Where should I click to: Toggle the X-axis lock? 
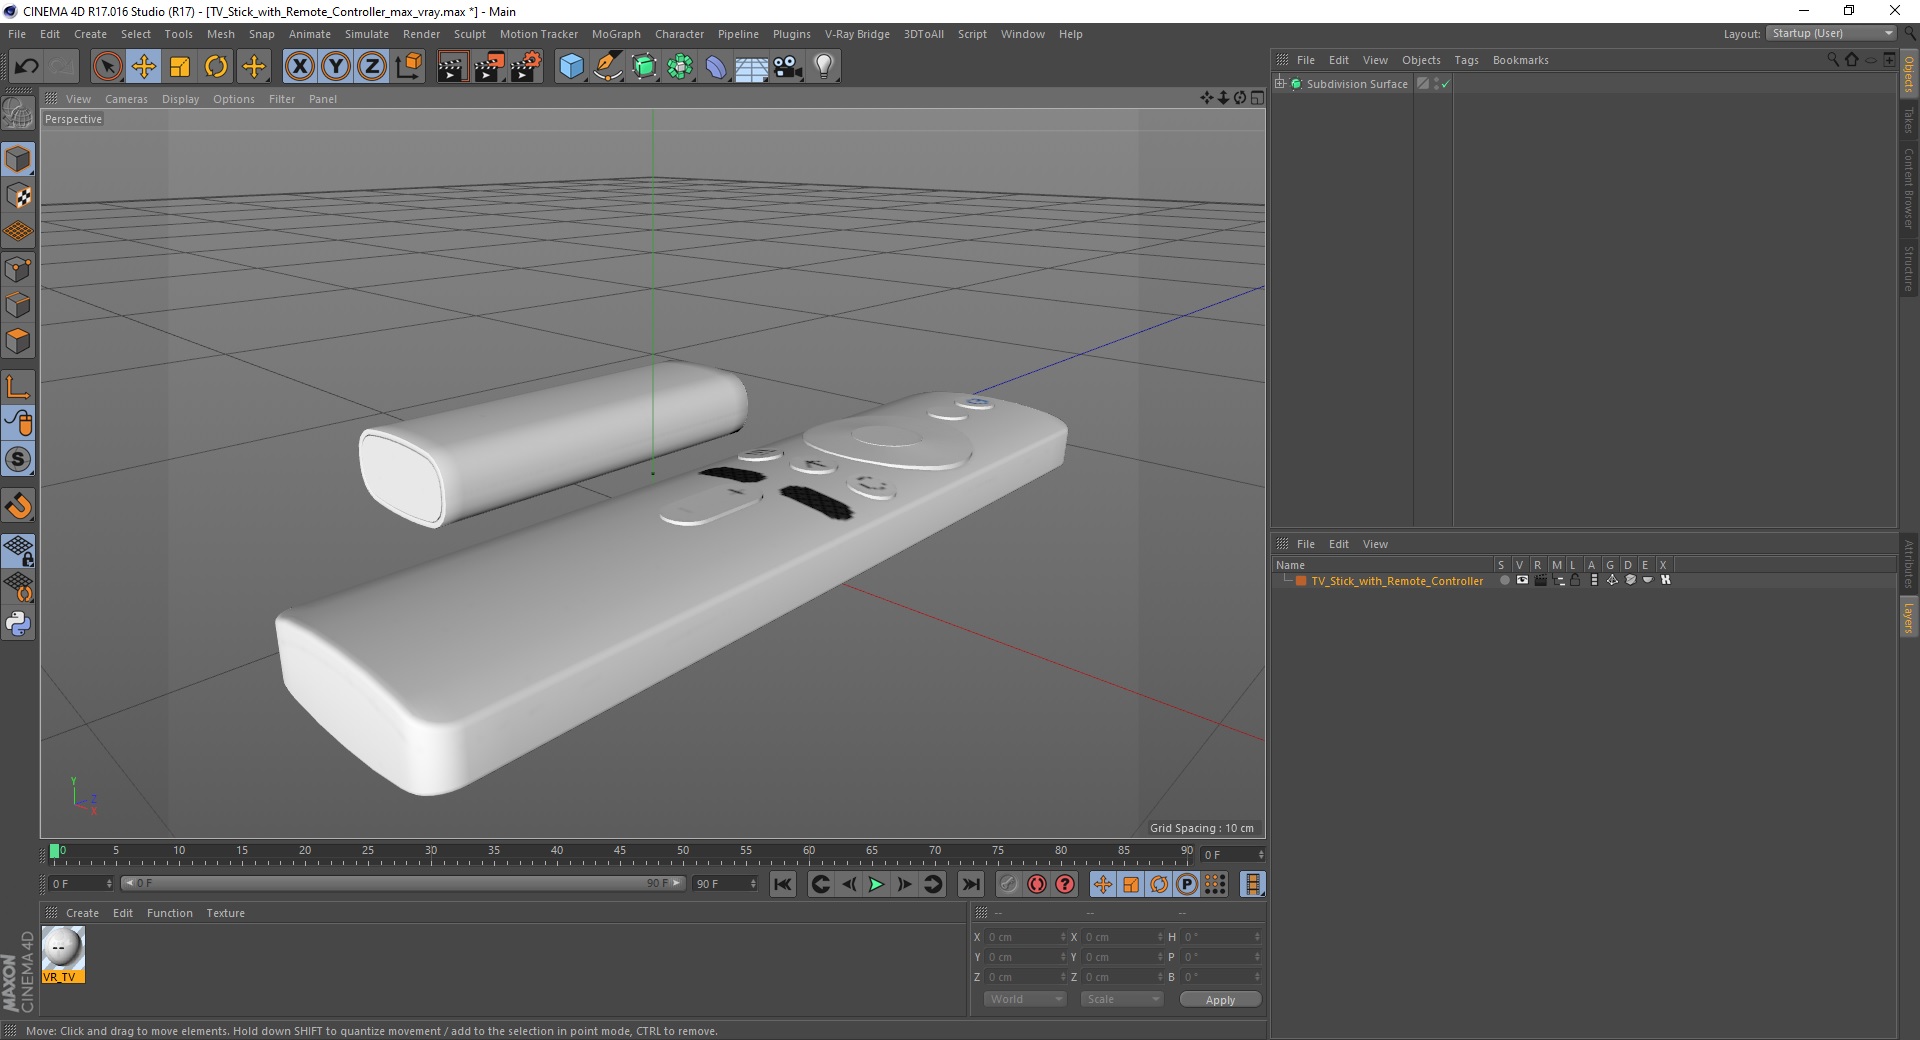click(x=299, y=67)
